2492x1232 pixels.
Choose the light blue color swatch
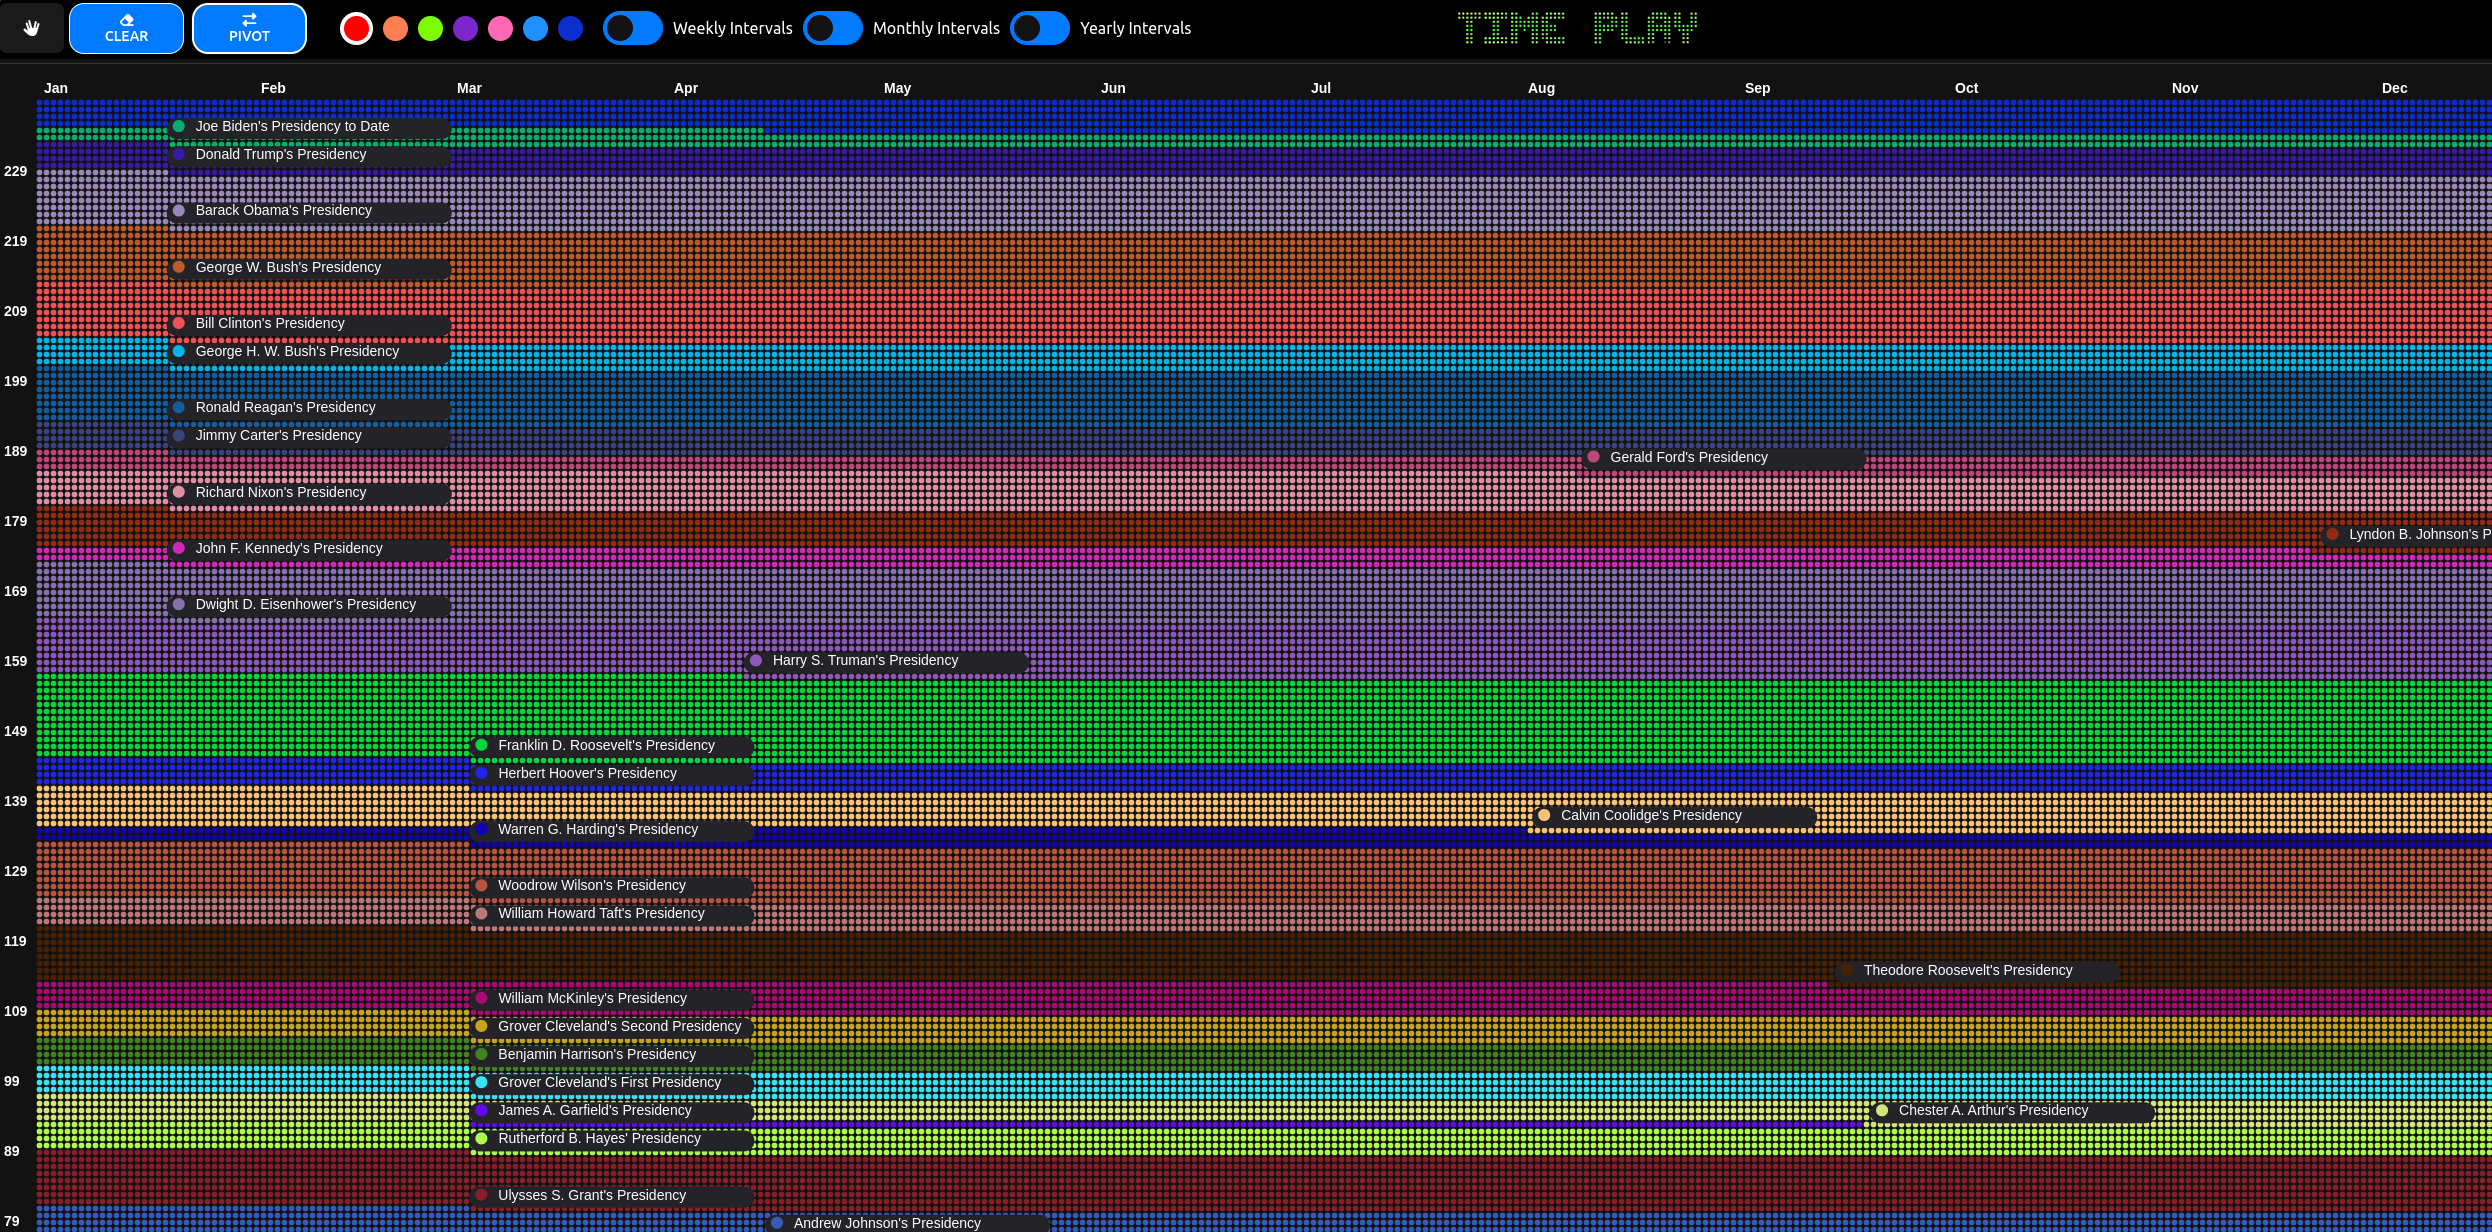pos(535,28)
